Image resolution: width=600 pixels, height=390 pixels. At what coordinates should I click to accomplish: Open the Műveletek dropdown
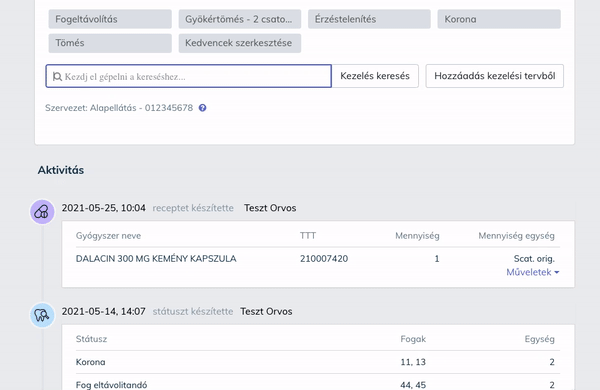[533, 272]
